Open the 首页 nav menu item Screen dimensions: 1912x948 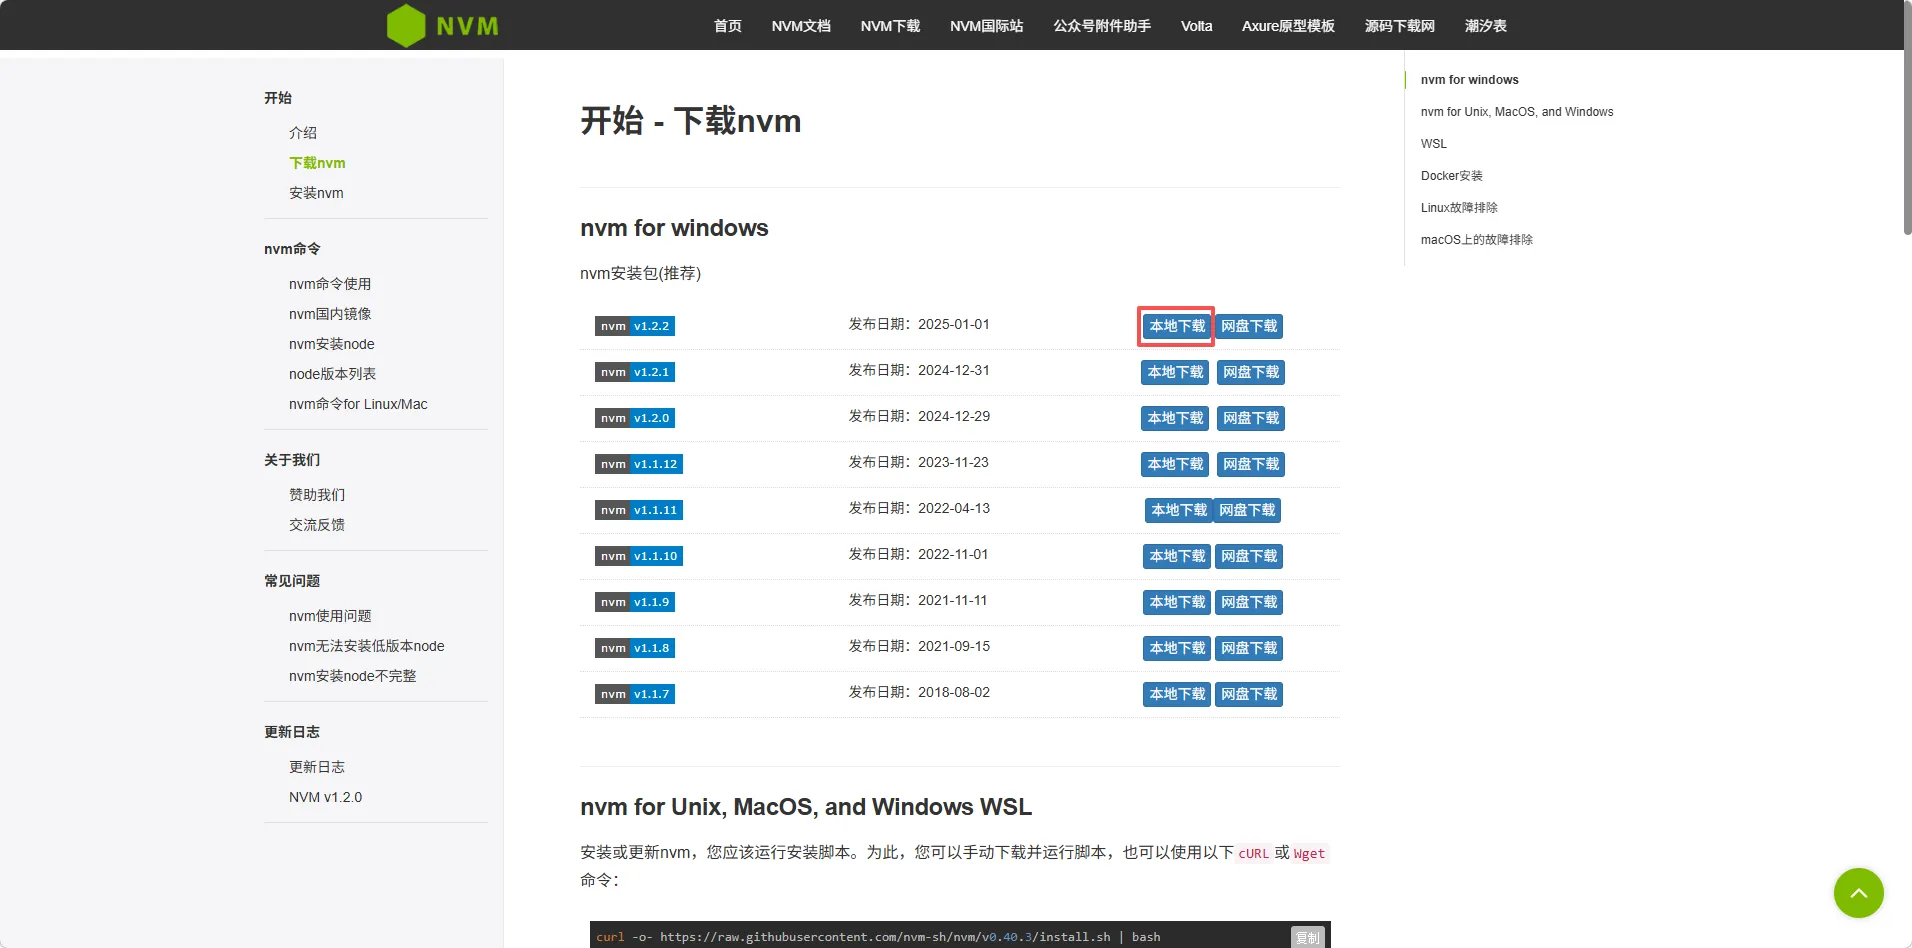pos(727,26)
